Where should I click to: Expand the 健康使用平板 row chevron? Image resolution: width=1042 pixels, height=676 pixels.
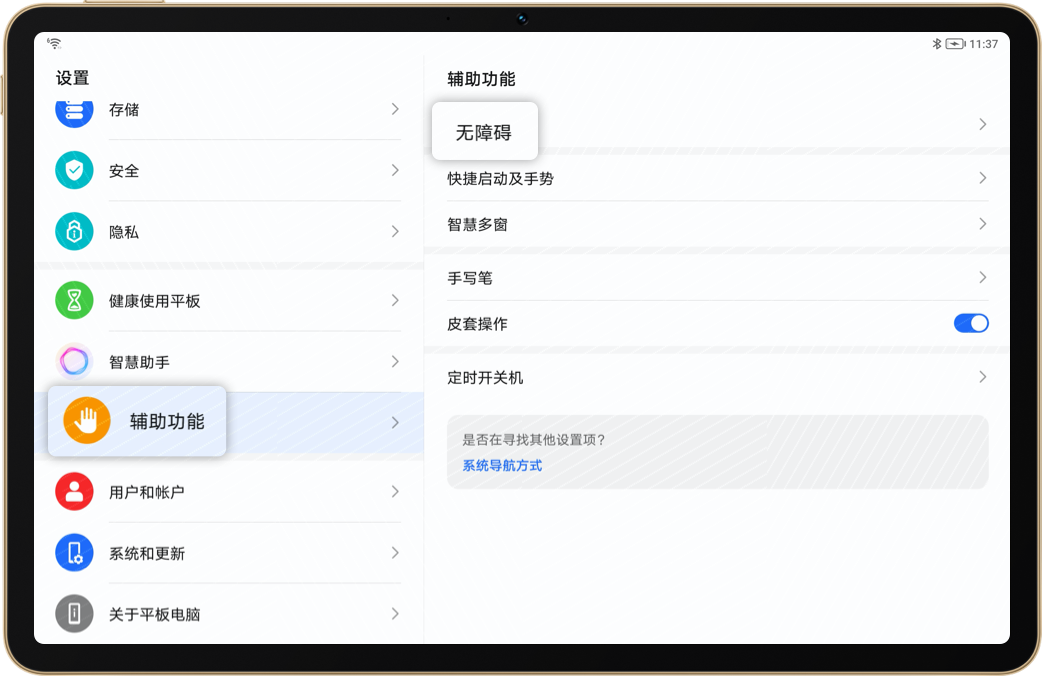coord(395,300)
